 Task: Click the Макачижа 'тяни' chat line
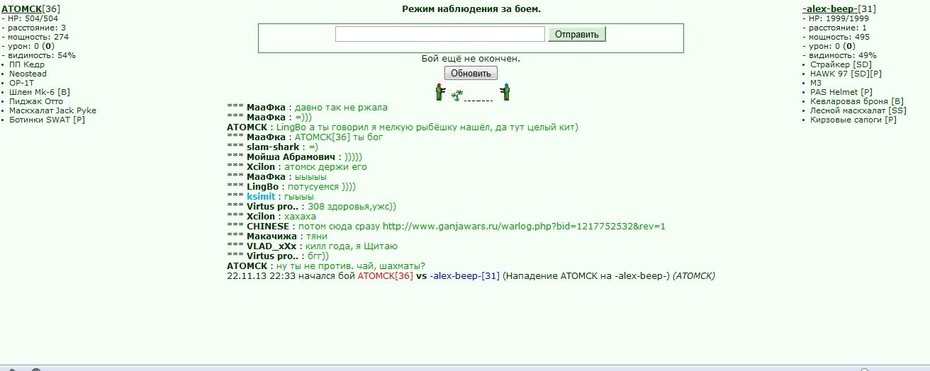pyautogui.click(x=277, y=236)
